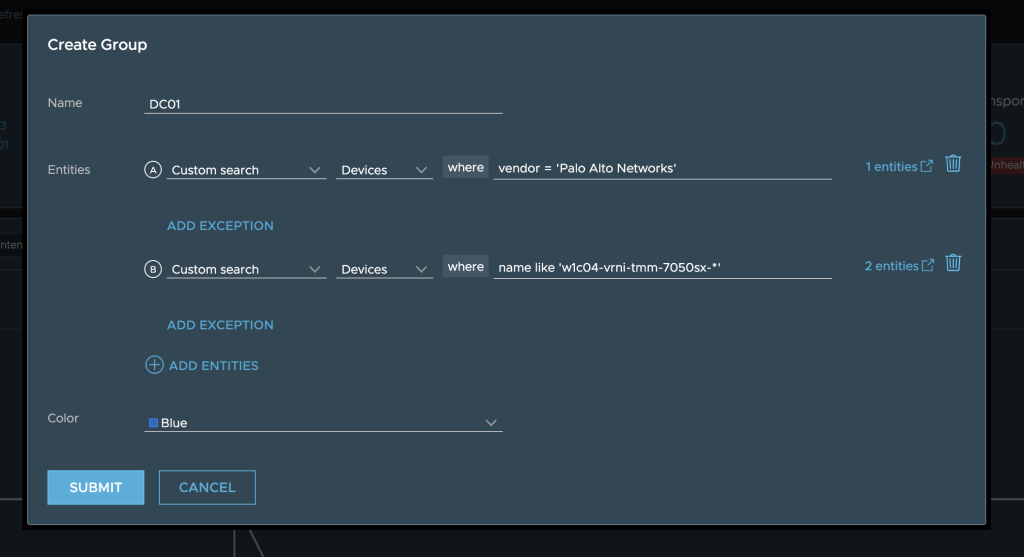Edit the name like 'w1c04-vrni-tmm-7050sx-*' query
Viewport: 1024px width, 557px height.
pos(662,268)
